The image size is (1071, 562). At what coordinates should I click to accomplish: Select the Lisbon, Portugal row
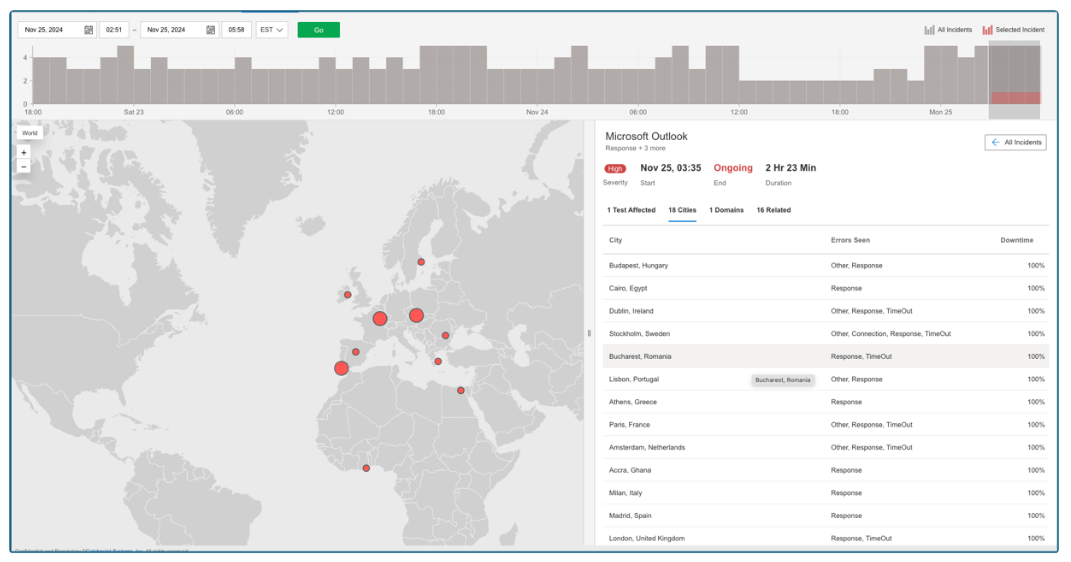tap(826, 379)
